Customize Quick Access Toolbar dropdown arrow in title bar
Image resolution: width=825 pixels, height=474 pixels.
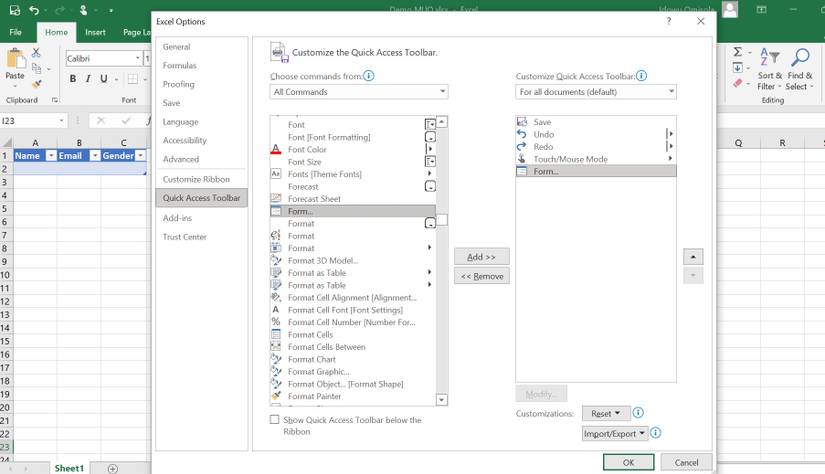[111, 10]
